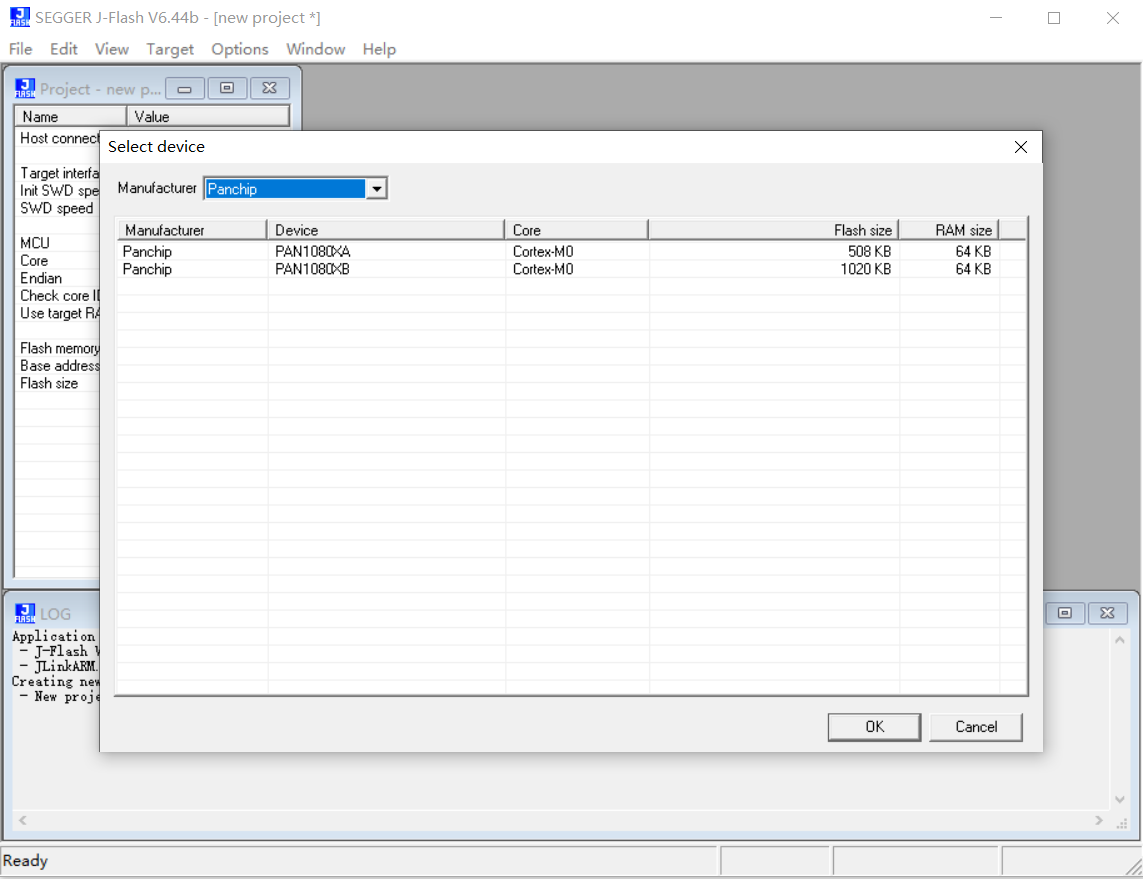Image resolution: width=1143 pixels, height=879 pixels.
Task: Open the Options menu
Action: click(x=240, y=49)
